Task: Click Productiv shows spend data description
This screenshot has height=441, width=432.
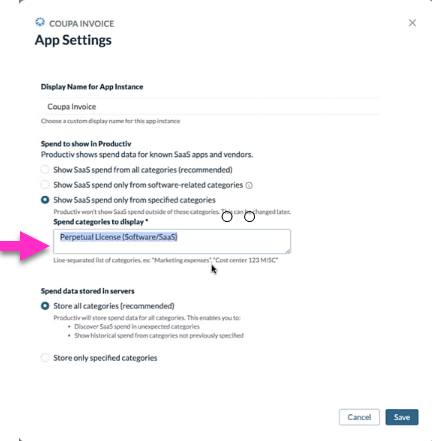Action: 147,155
